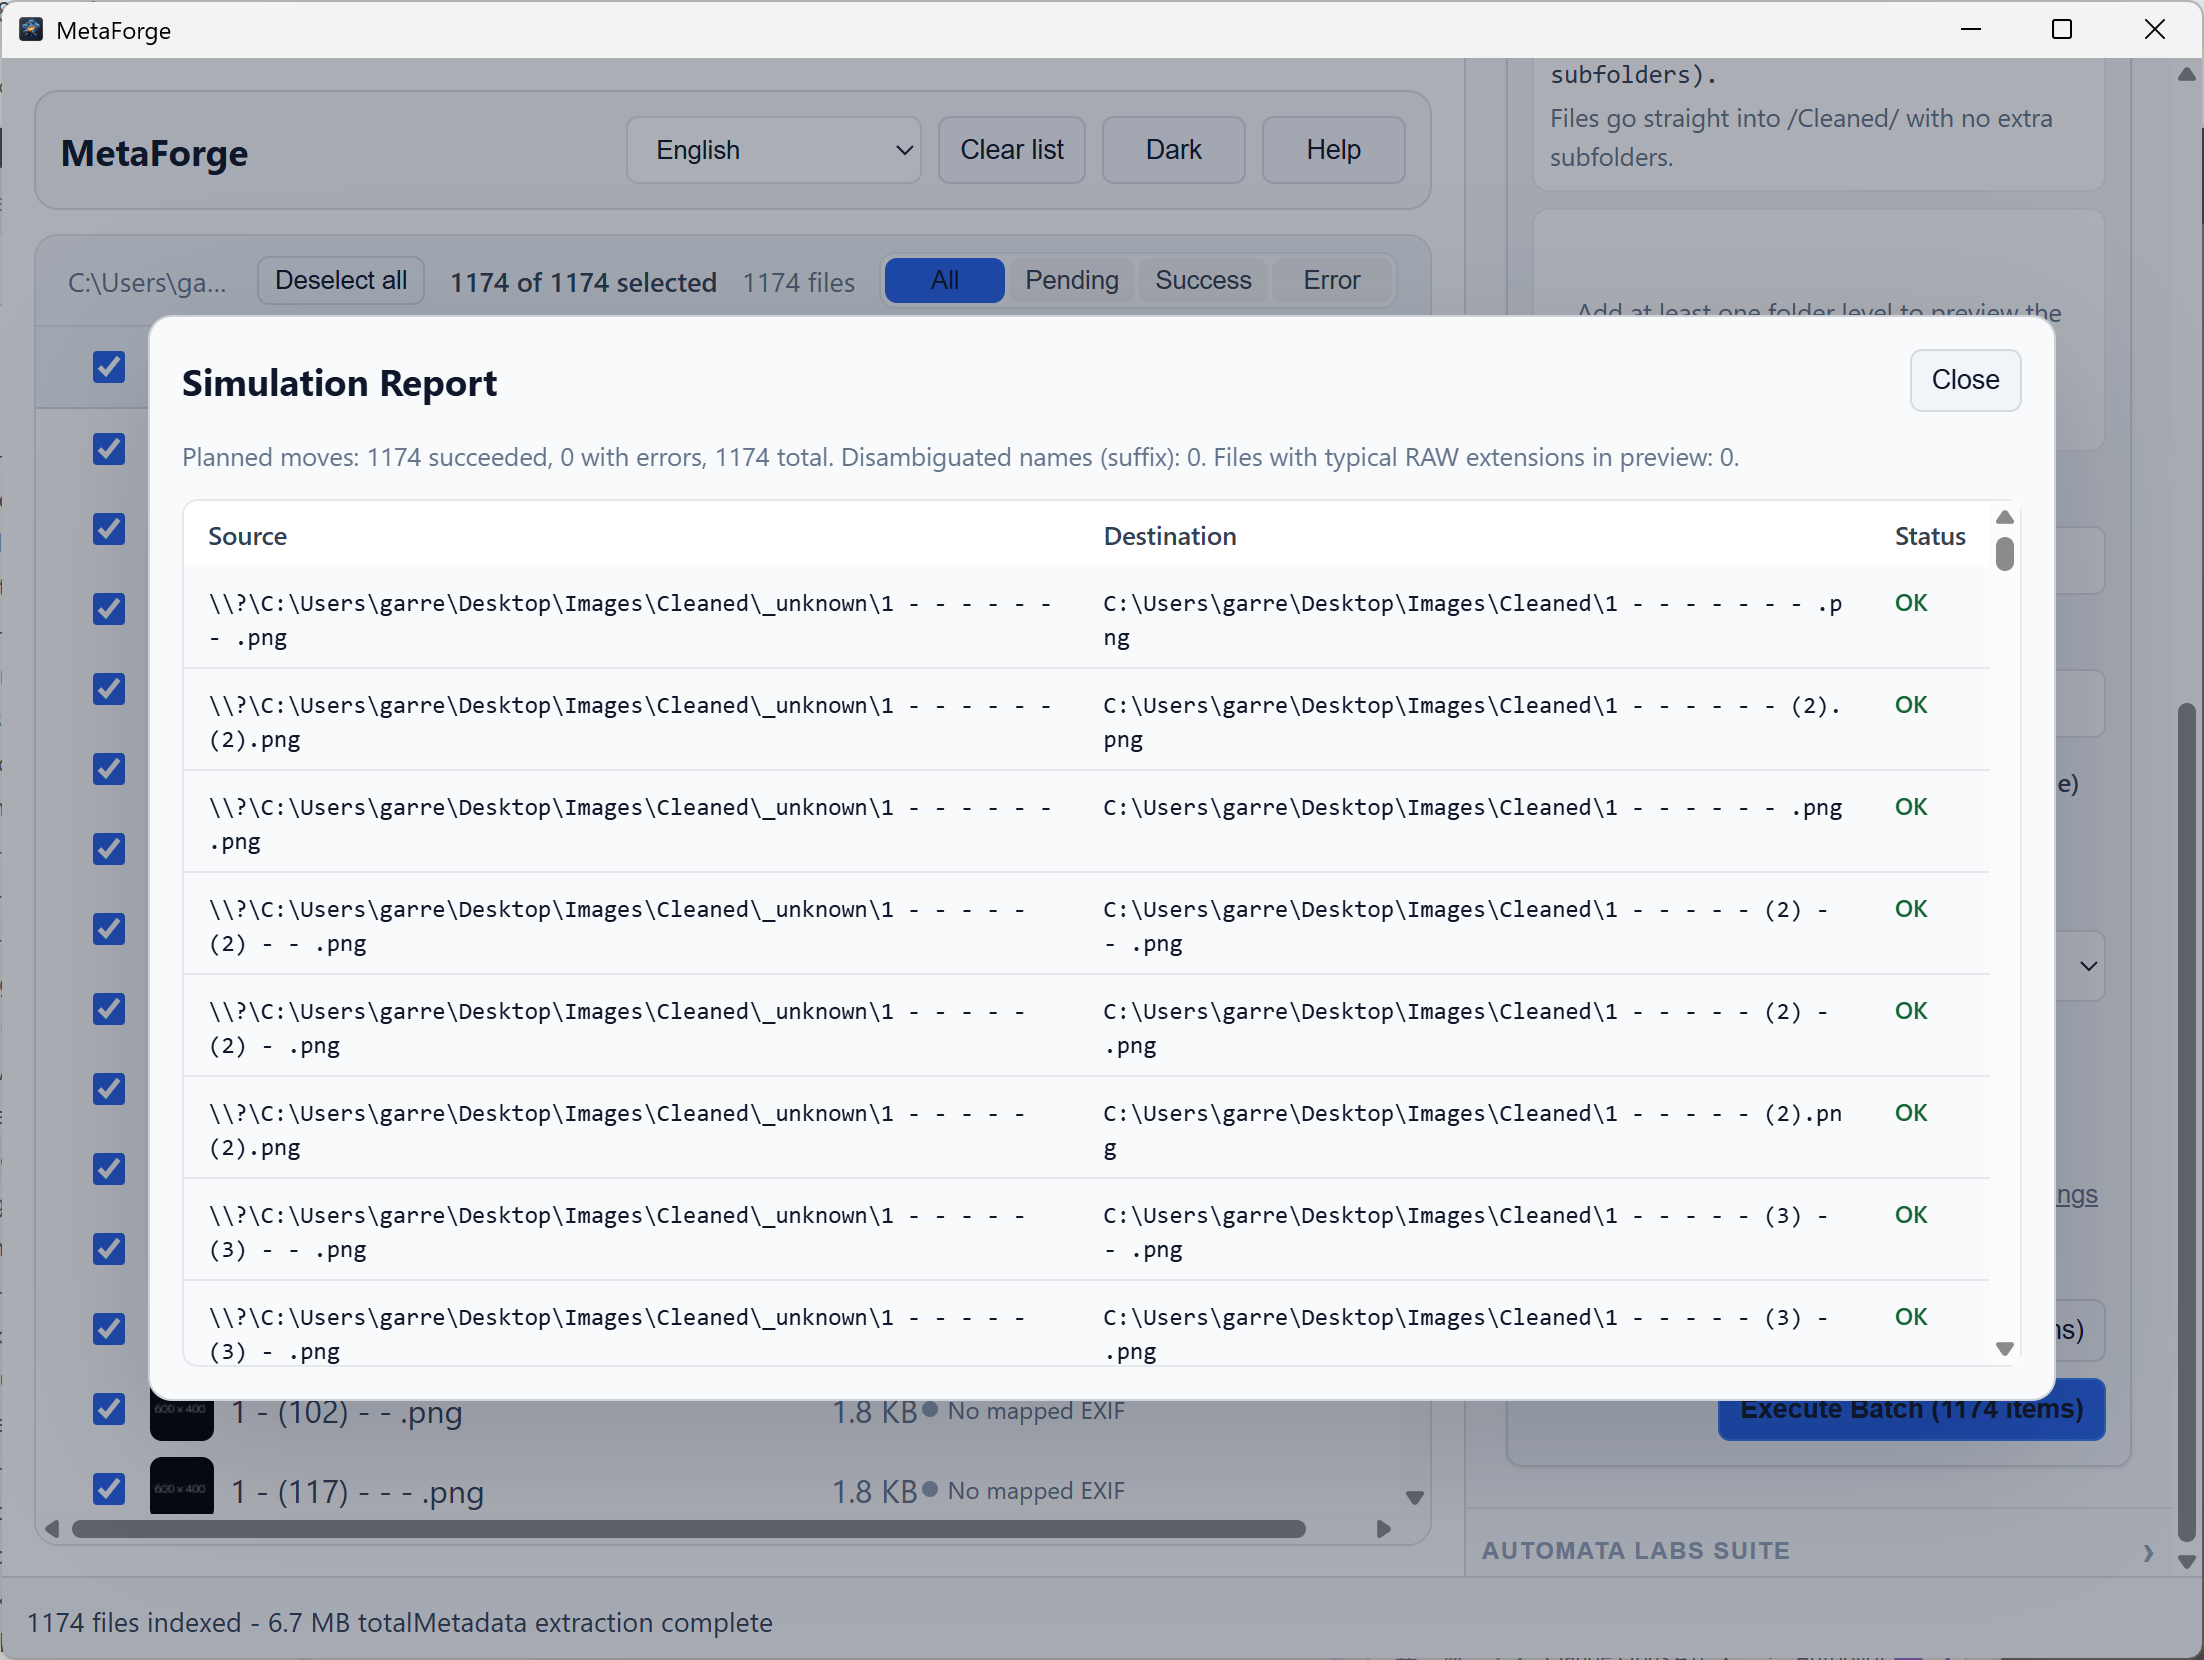Image resolution: width=2204 pixels, height=1660 pixels.
Task: Click the AUTOMATA LABS SUITE label
Action: point(1636,1551)
